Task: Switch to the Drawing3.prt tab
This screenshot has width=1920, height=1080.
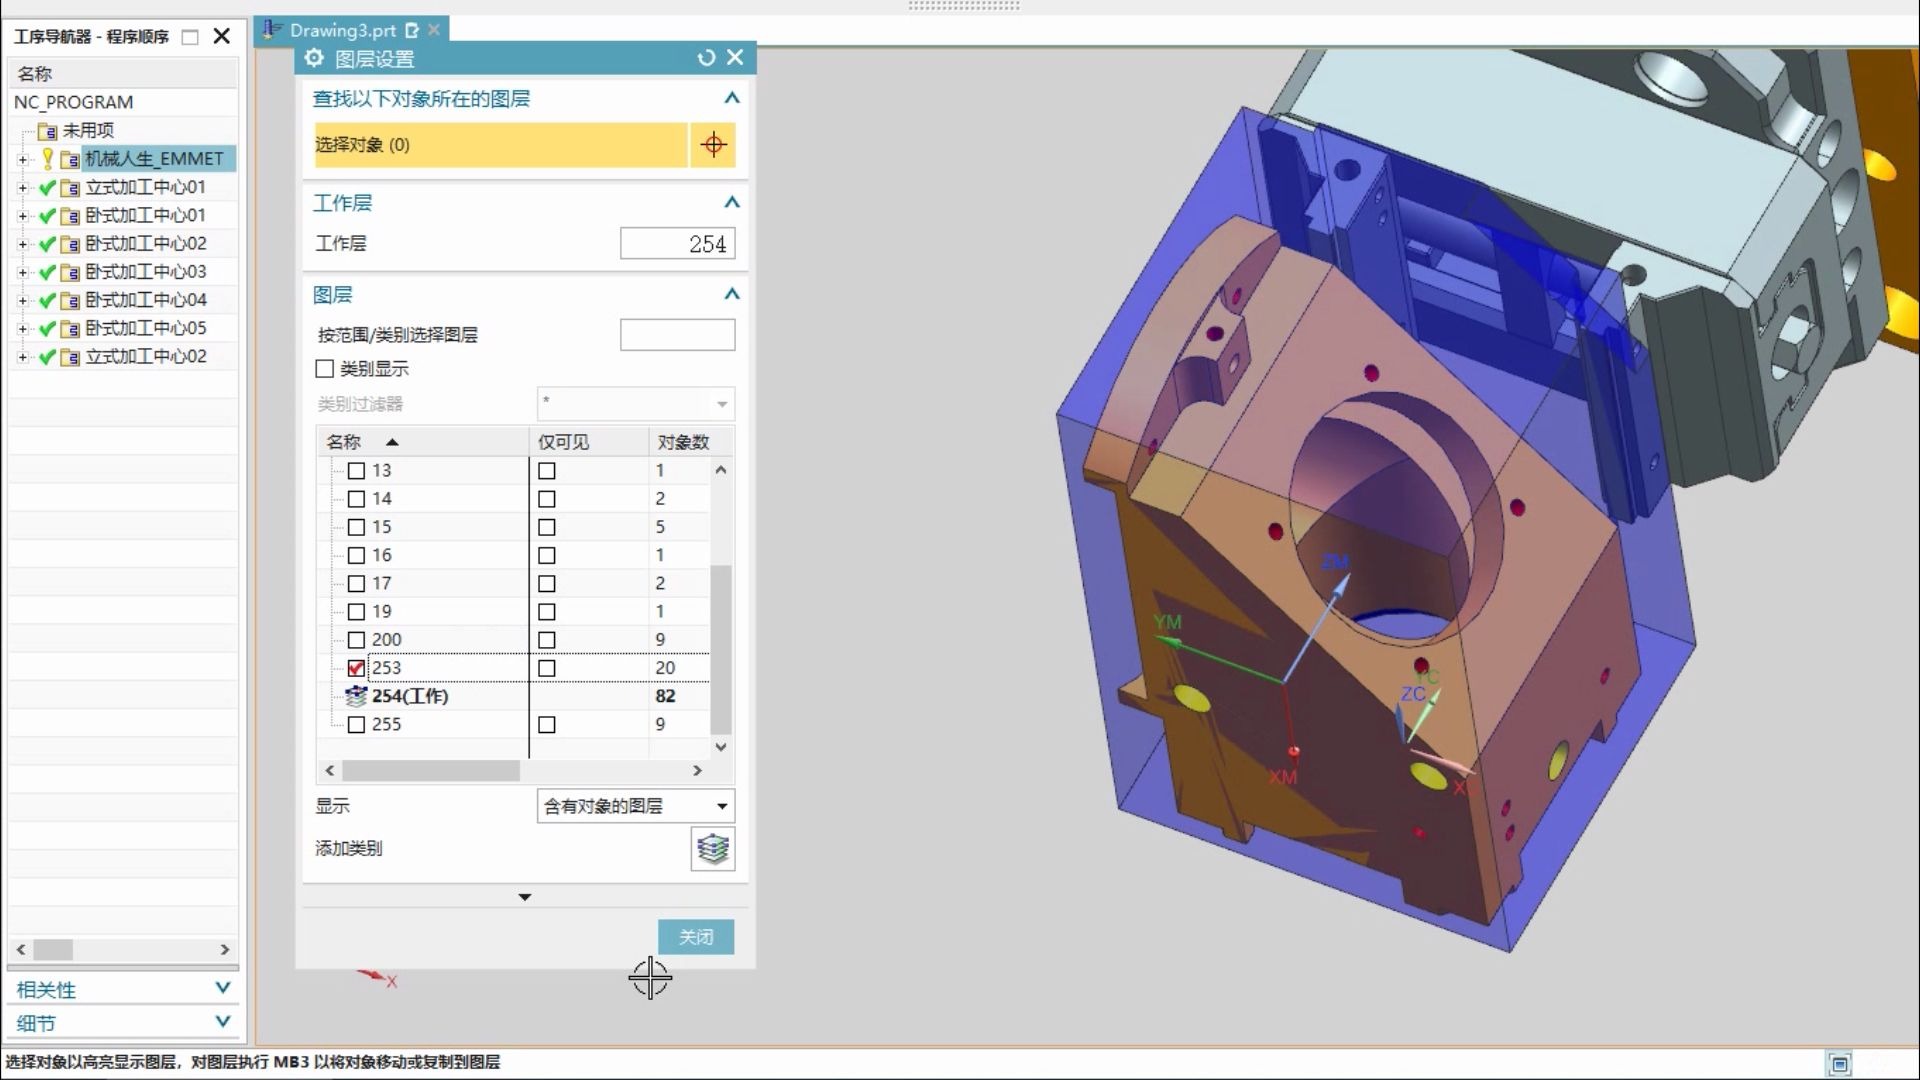Action: tap(342, 30)
